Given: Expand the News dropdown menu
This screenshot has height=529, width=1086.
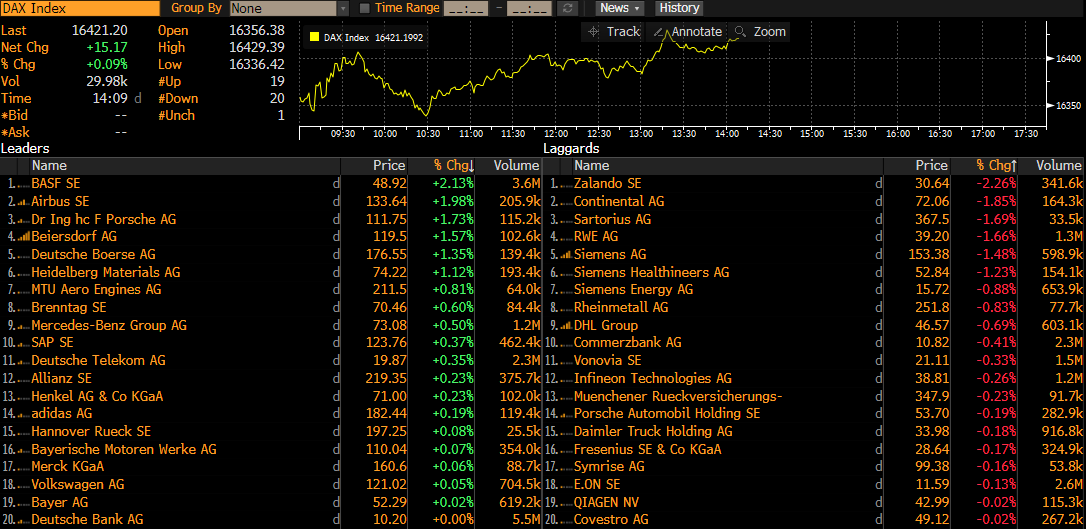Looking at the screenshot, I should (619, 8).
